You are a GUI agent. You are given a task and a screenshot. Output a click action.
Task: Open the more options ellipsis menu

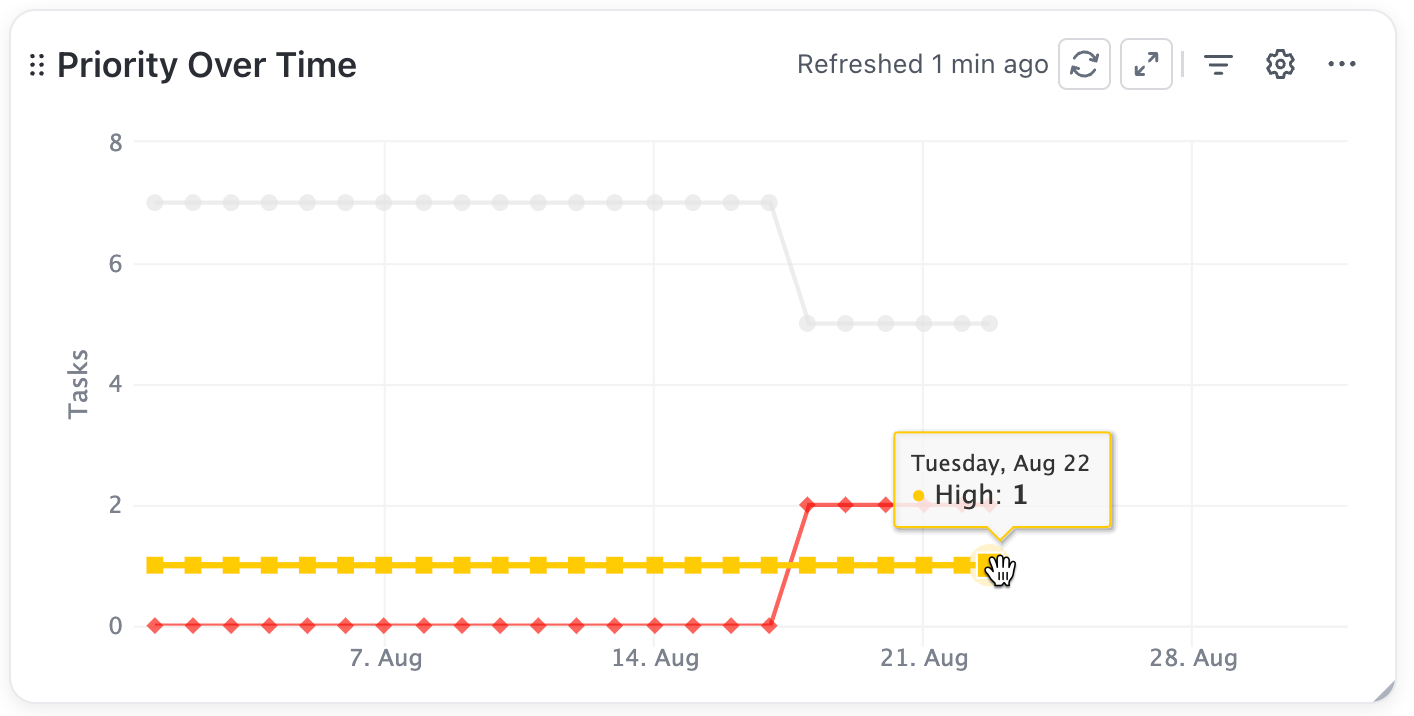pos(1341,65)
